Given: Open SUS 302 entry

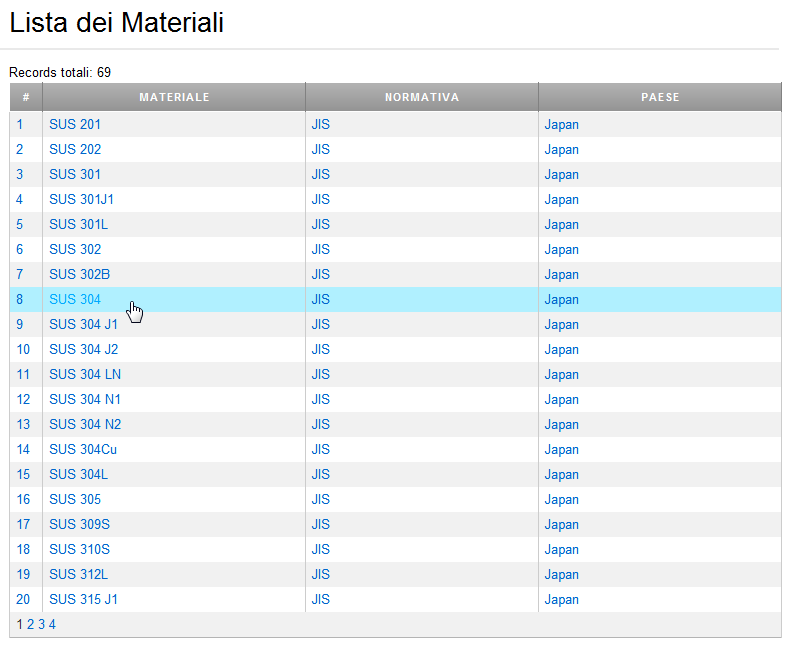Looking at the screenshot, I should click(75, 249).
